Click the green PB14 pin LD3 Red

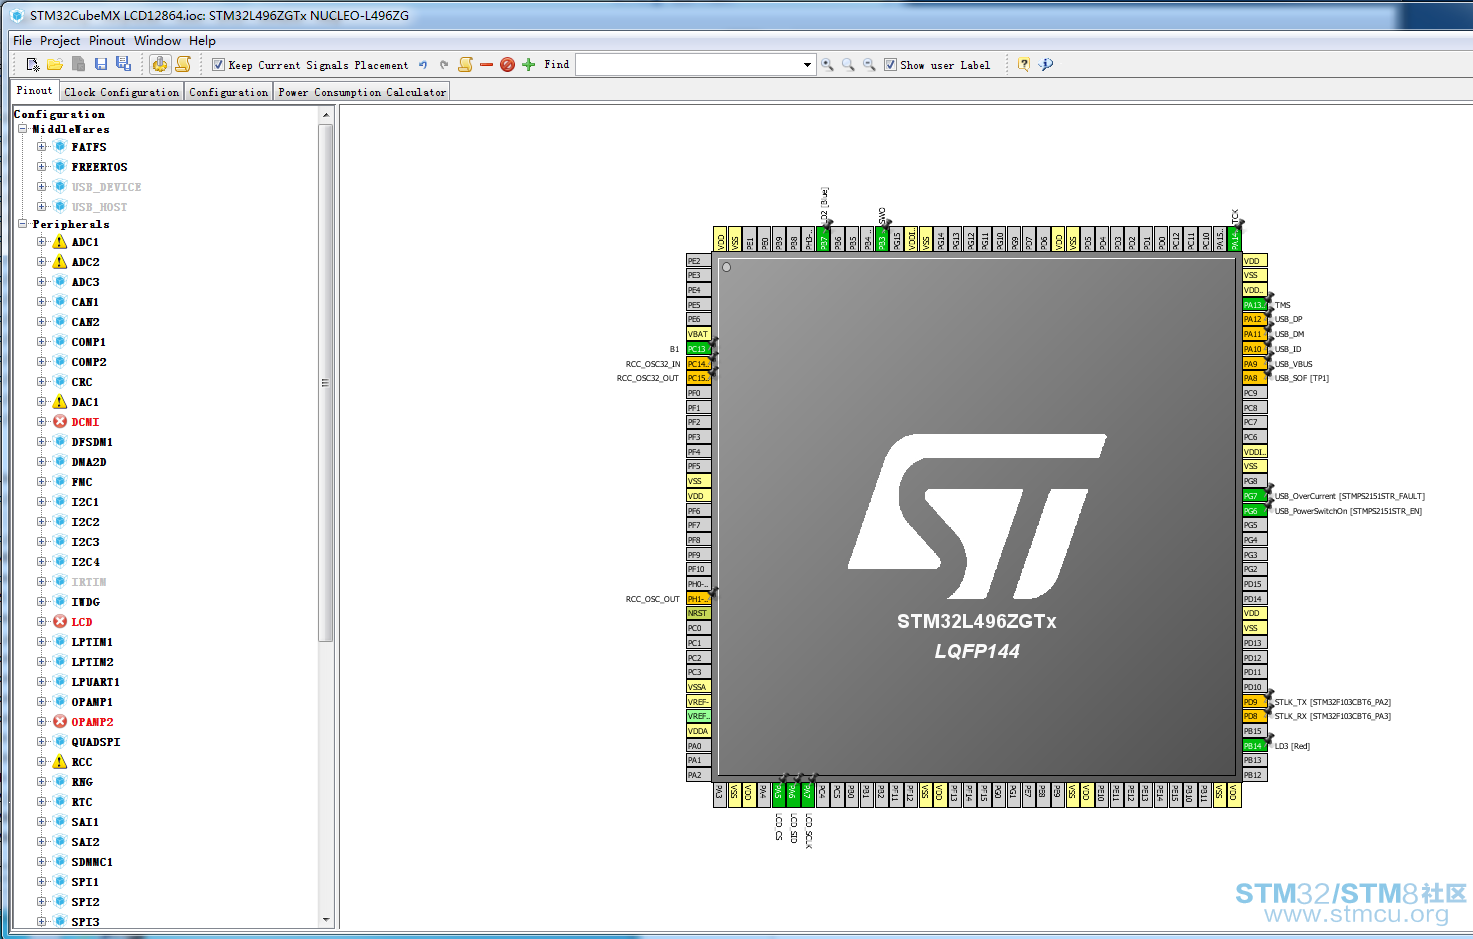click(x=1254, y=746)
